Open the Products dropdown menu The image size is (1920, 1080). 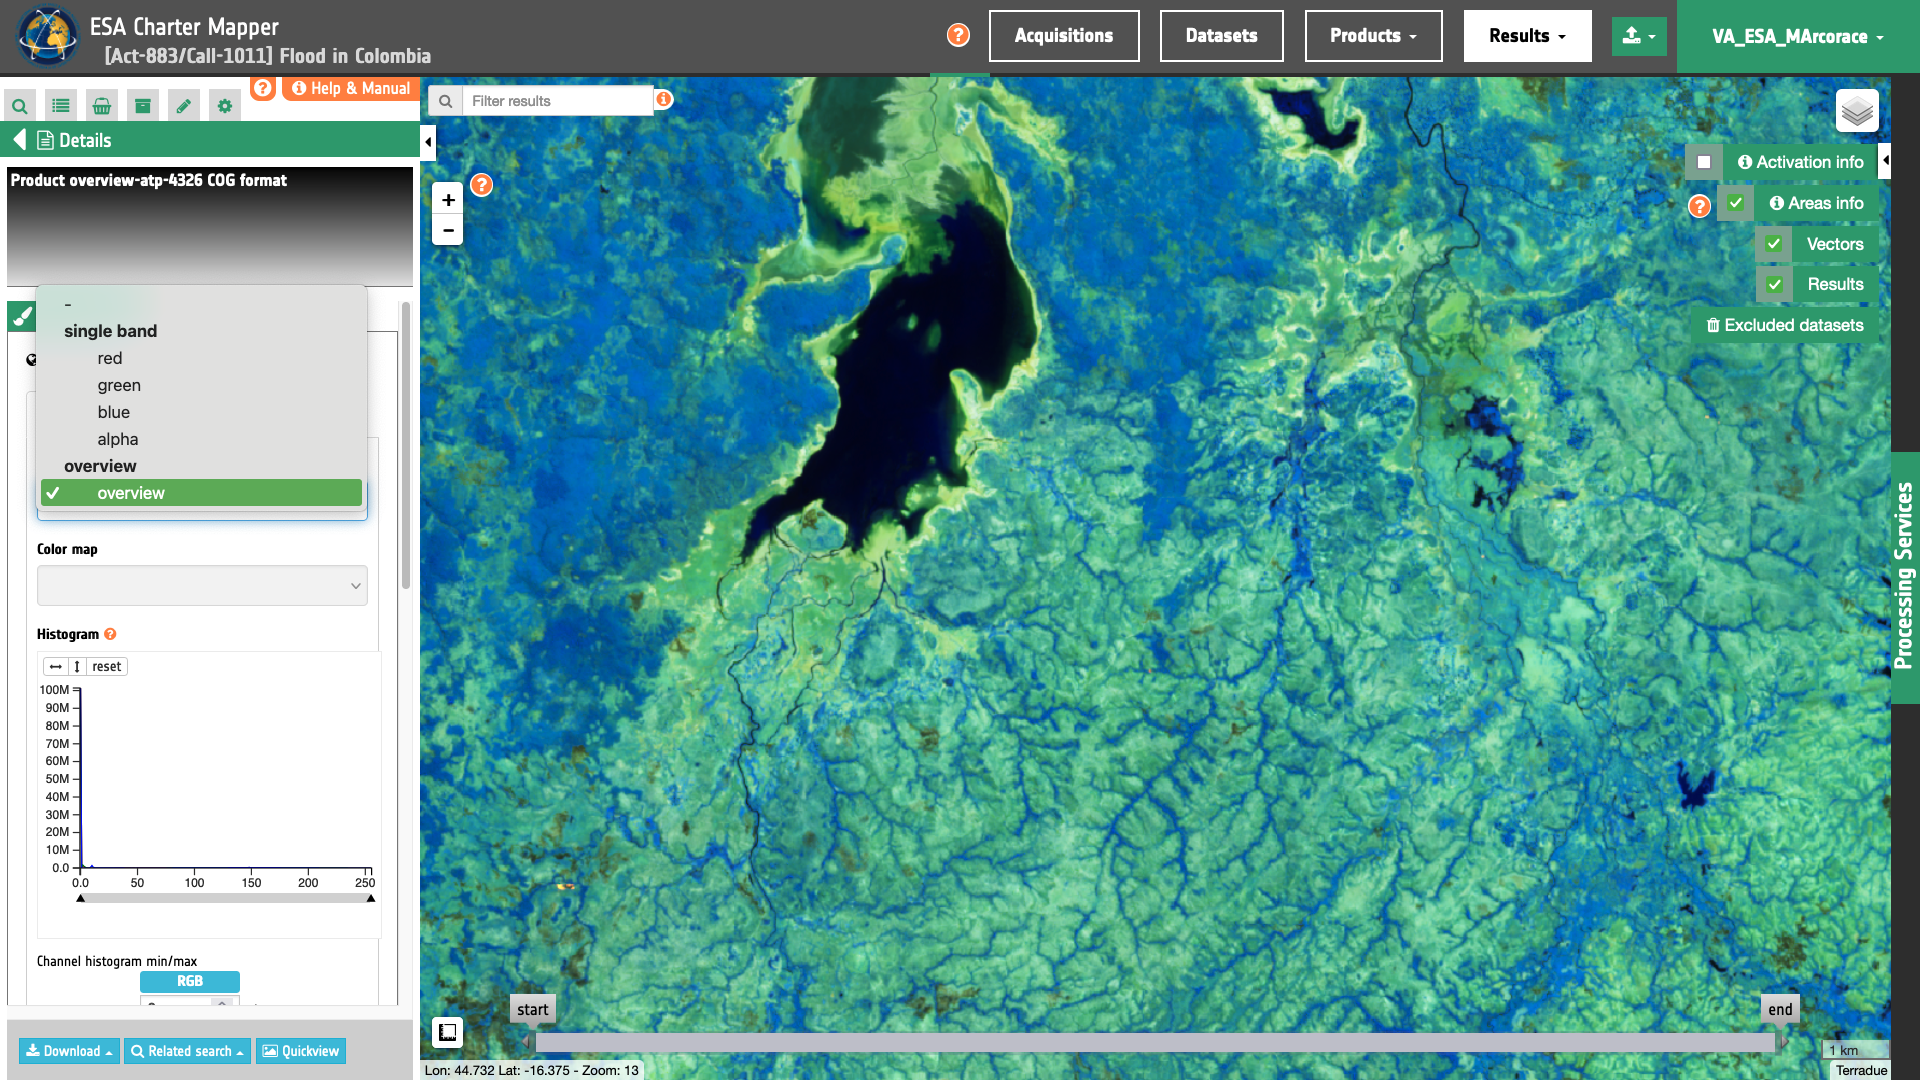[1373, 36]
